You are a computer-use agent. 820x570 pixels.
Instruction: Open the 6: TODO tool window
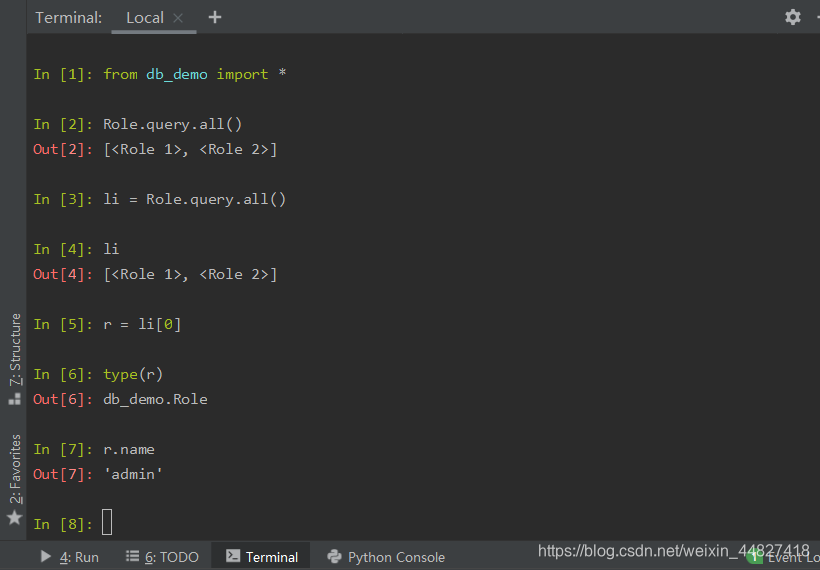[162, 557]
